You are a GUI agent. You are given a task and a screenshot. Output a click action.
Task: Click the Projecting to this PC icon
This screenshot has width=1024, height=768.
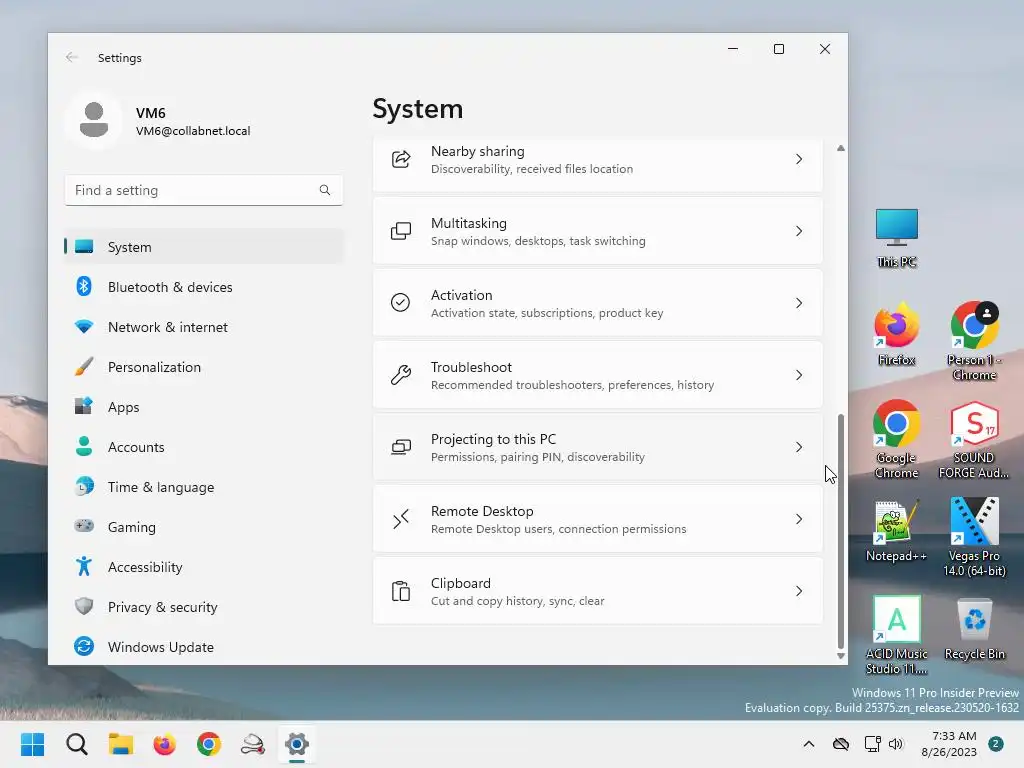tap(400, 447)
